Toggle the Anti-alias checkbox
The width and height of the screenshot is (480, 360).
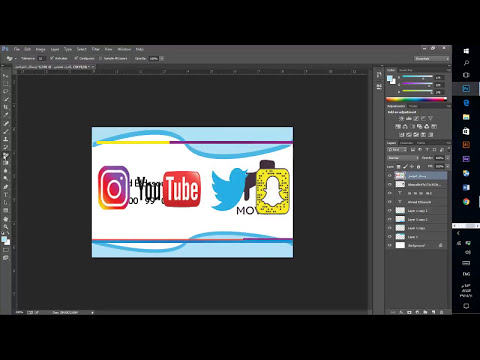[x=52, y=58]
